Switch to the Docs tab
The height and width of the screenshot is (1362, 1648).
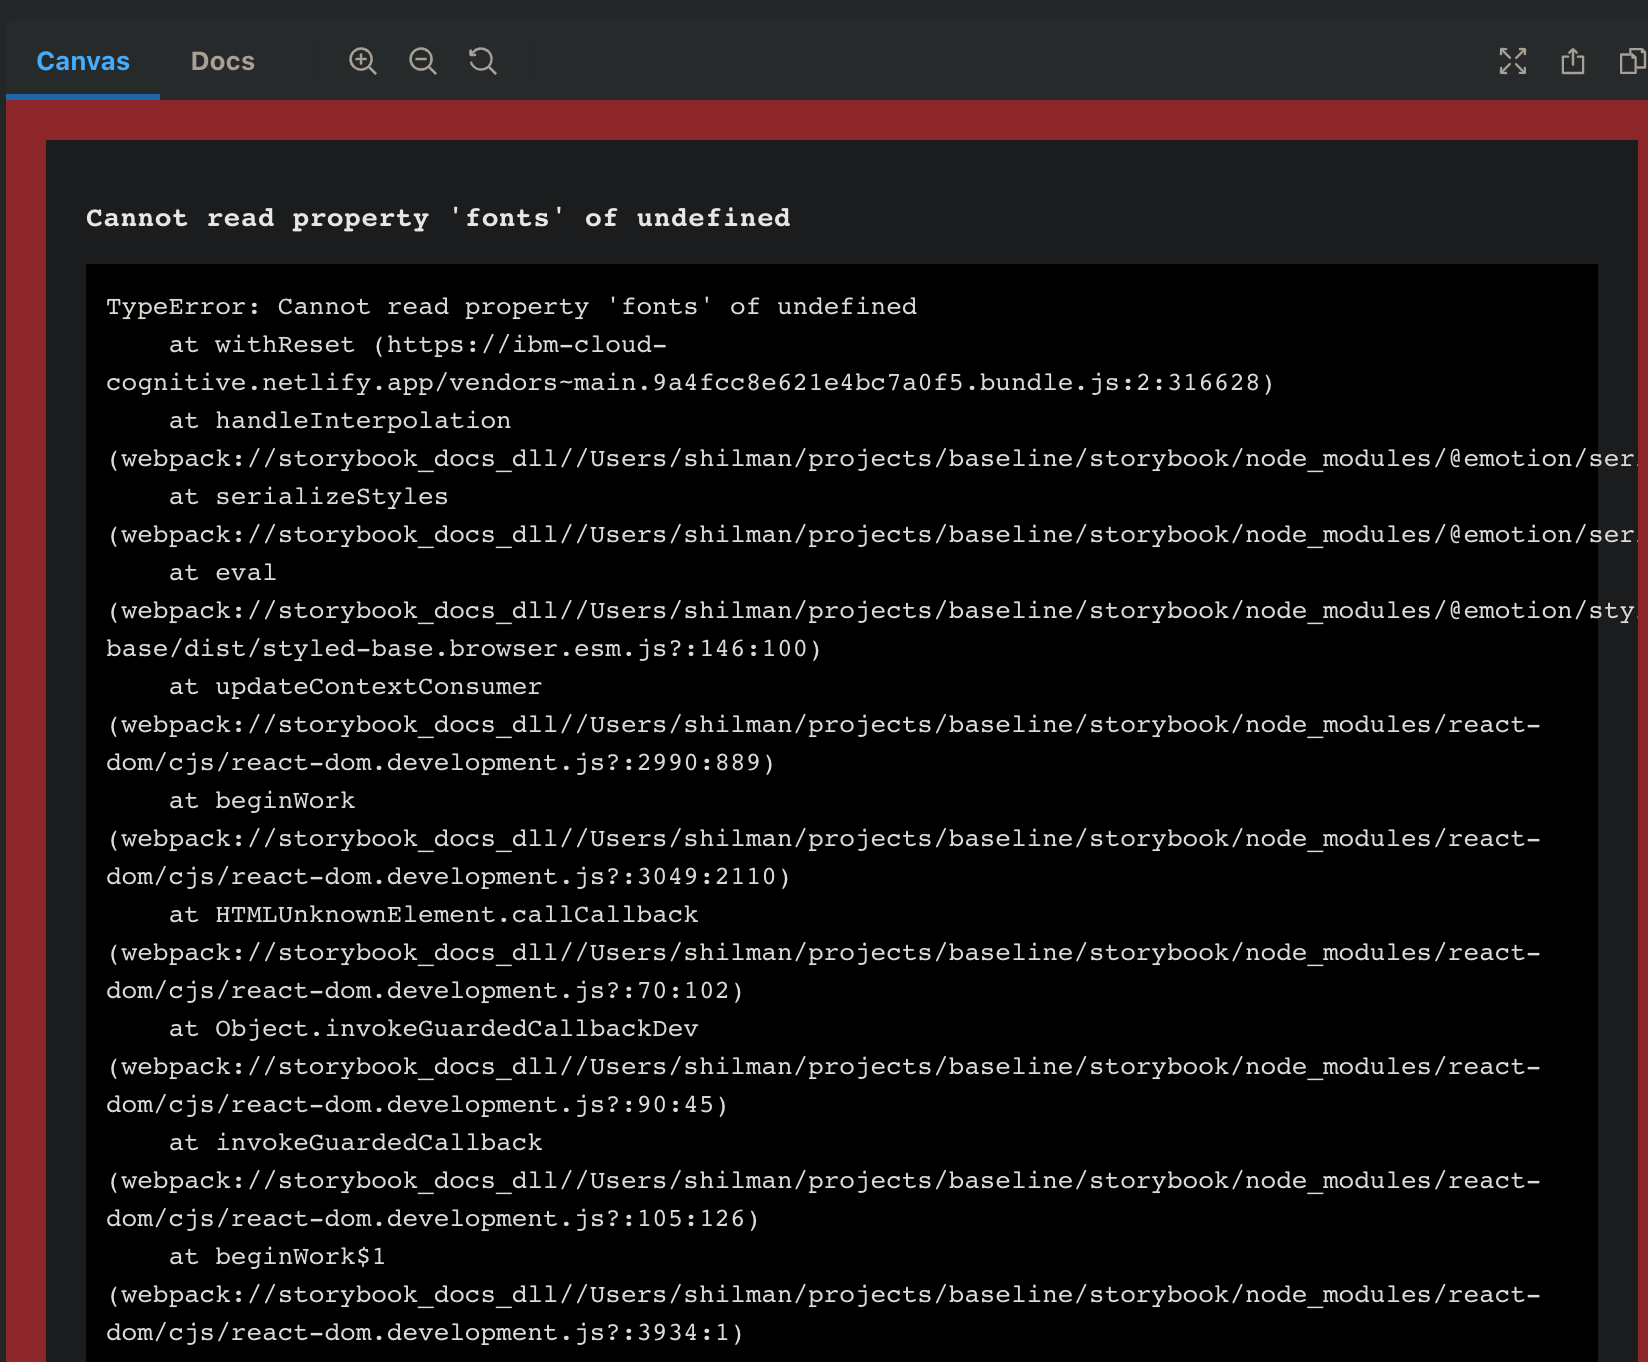(222, 61)
